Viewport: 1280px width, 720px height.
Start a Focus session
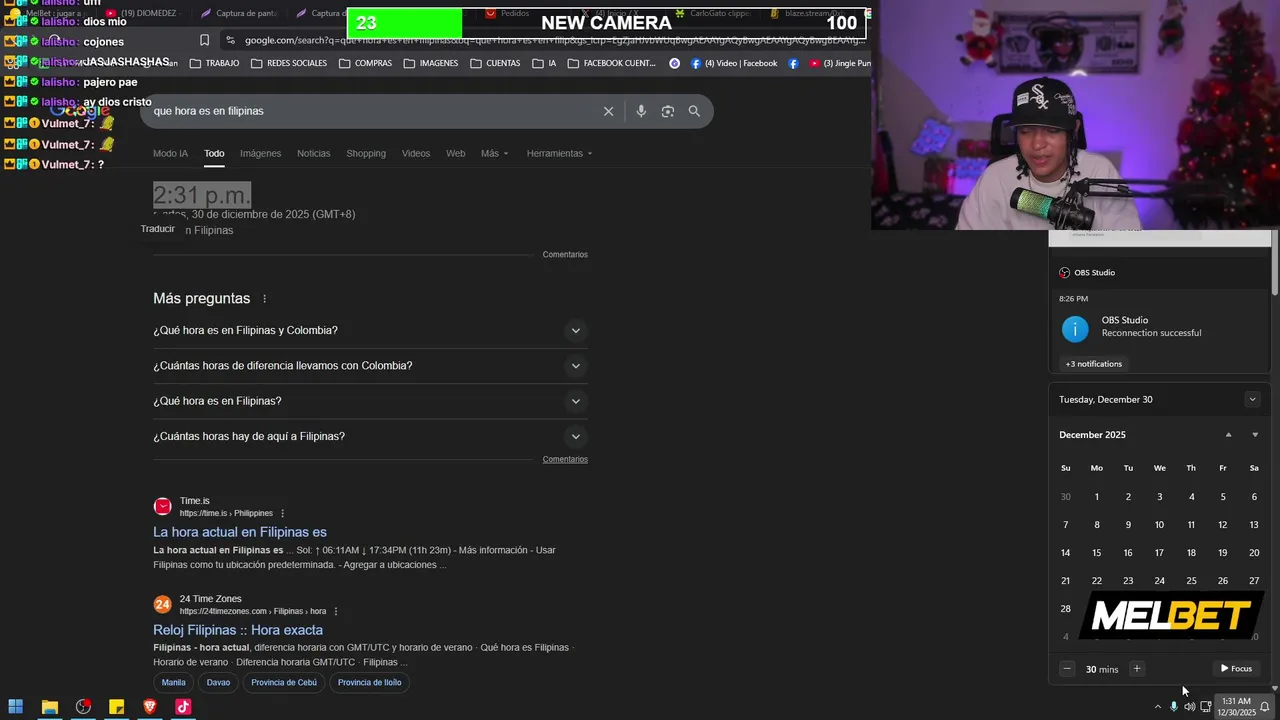pyautogui.click(x=1236, y=669)
